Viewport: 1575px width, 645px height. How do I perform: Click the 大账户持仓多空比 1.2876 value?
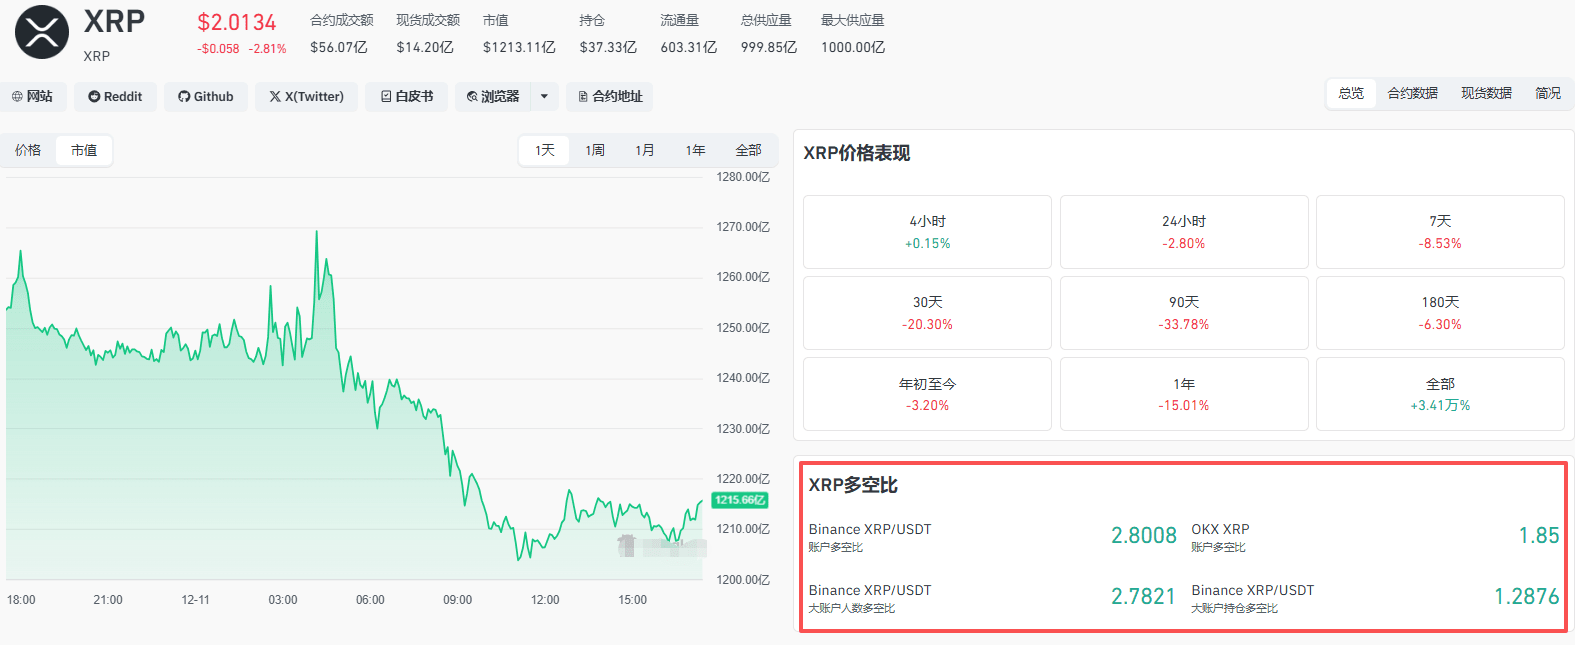point(1527,597)
